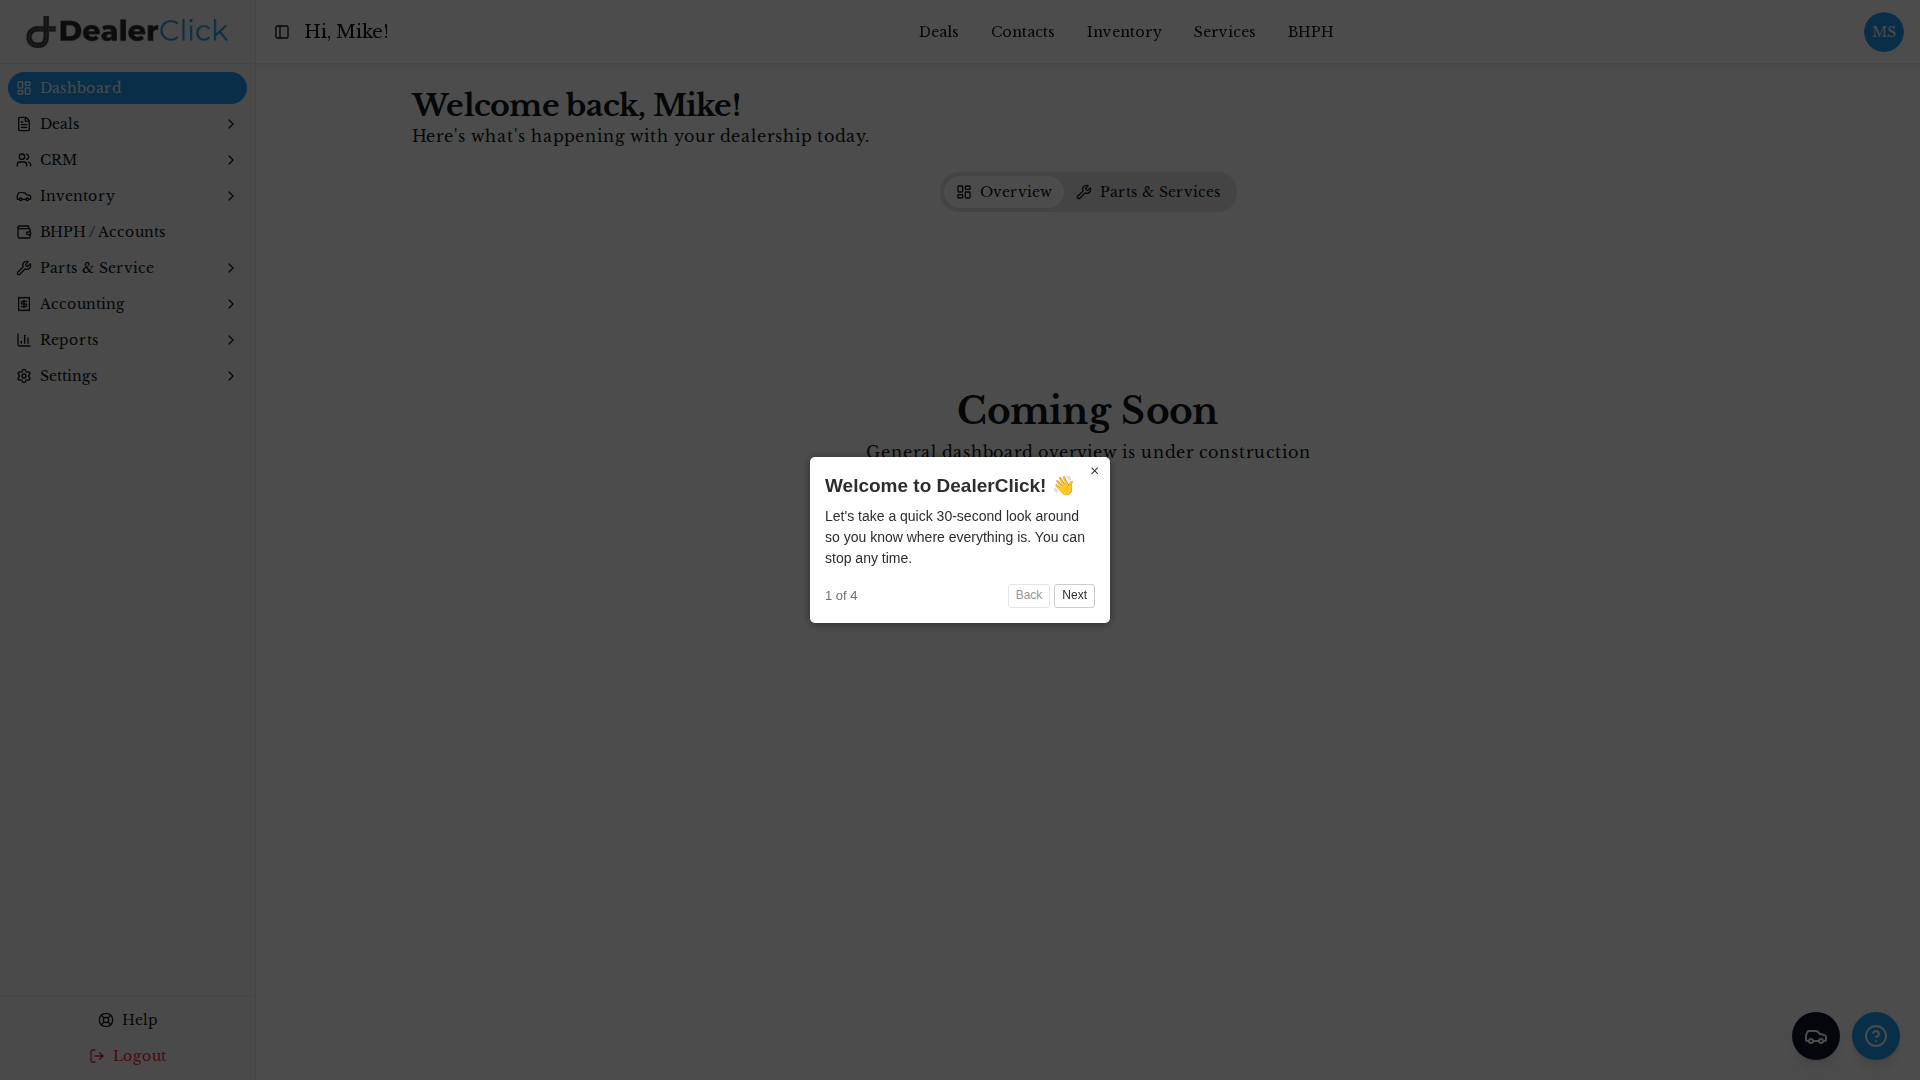Viewport: 1920px width, 1080px height.
Task: Click the Logout link label
Action: (x=139, y=1056)
